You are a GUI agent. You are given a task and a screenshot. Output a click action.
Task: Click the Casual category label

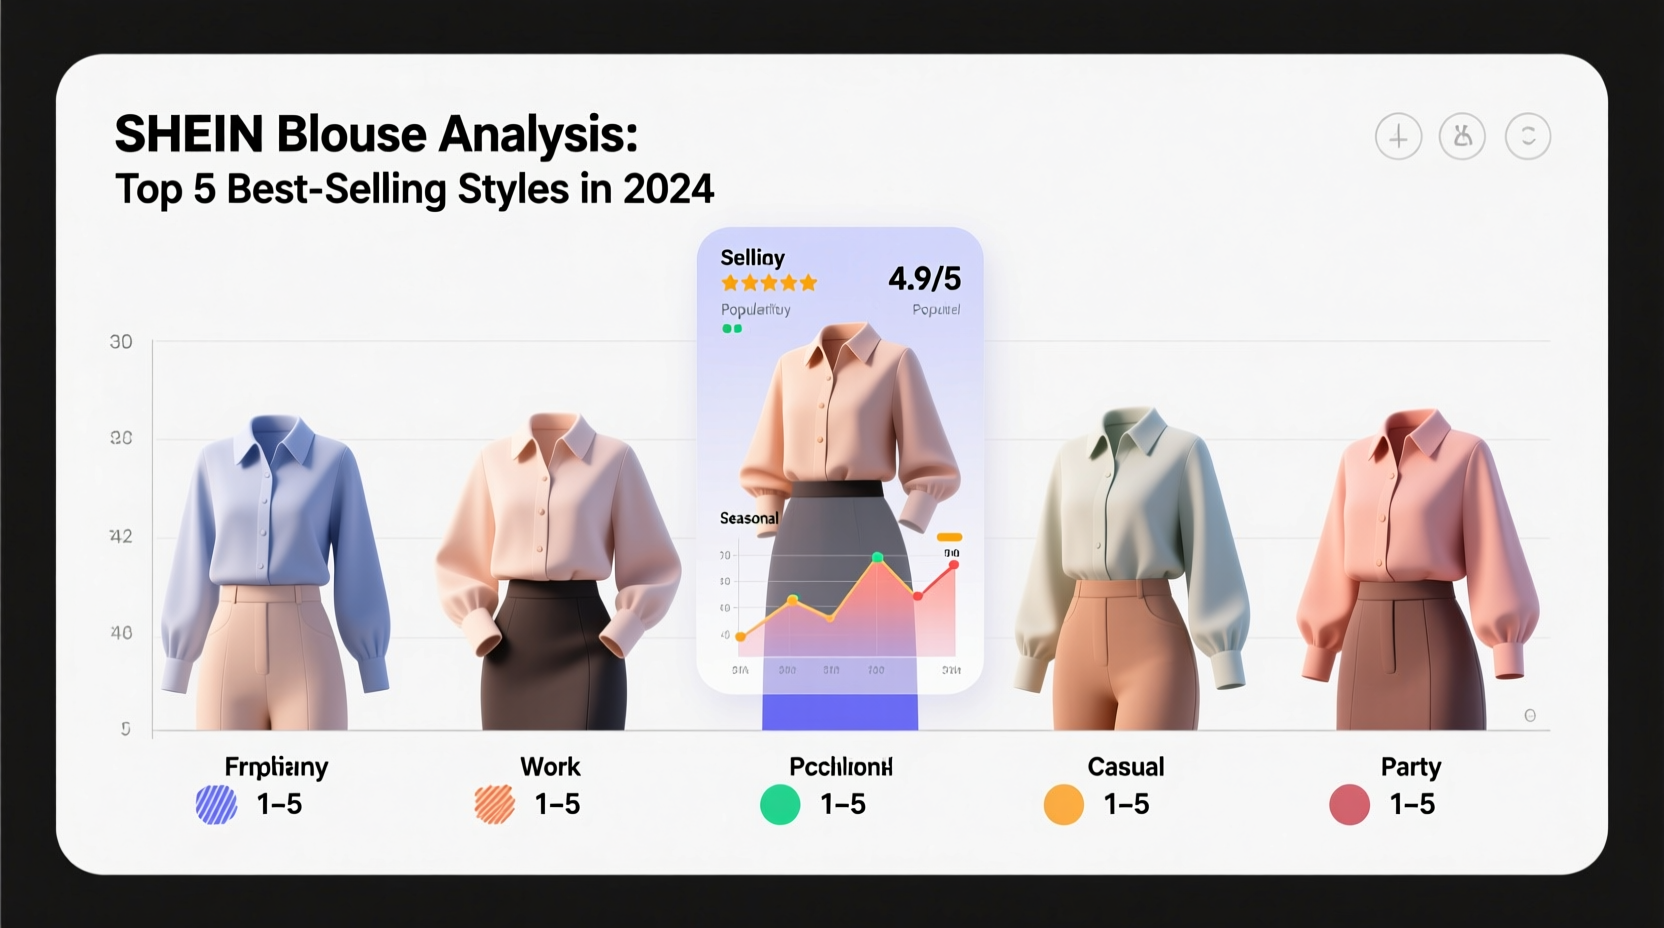(x=1126, y=767)
